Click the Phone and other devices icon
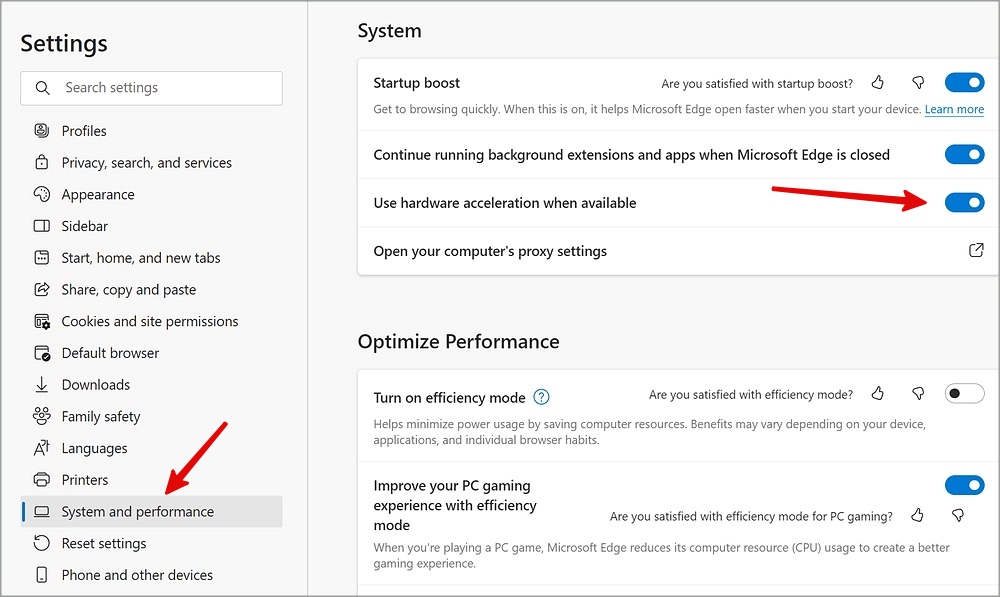The height and width of the screenshot is (597, 1000). tap(41, 575)
